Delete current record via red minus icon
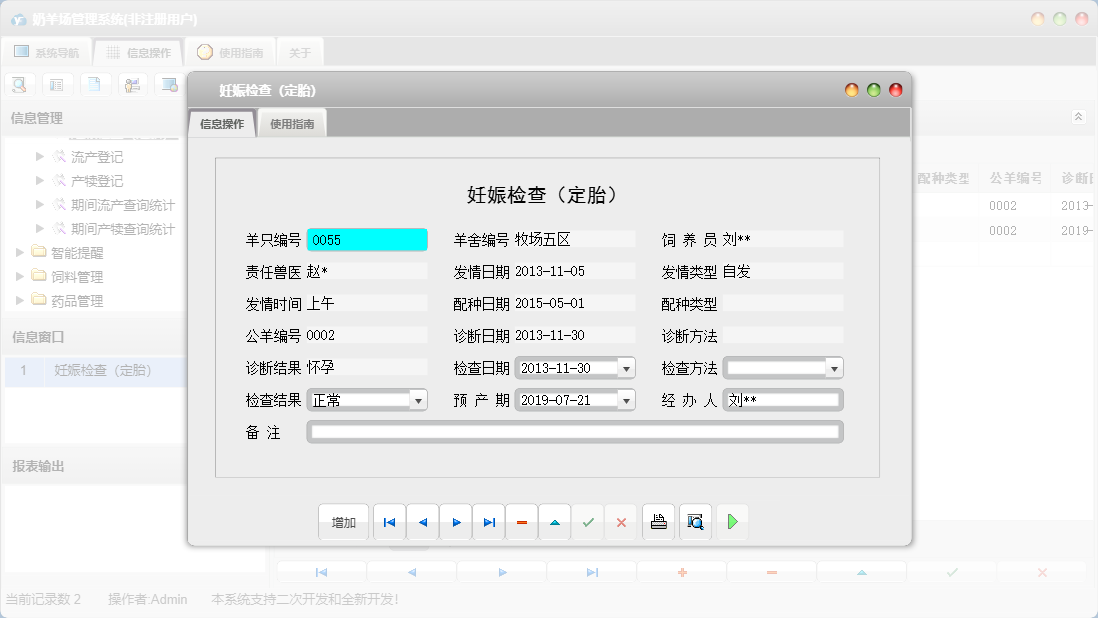Image resolution: width=1098 pixels, height=618 pixels. 521,521
